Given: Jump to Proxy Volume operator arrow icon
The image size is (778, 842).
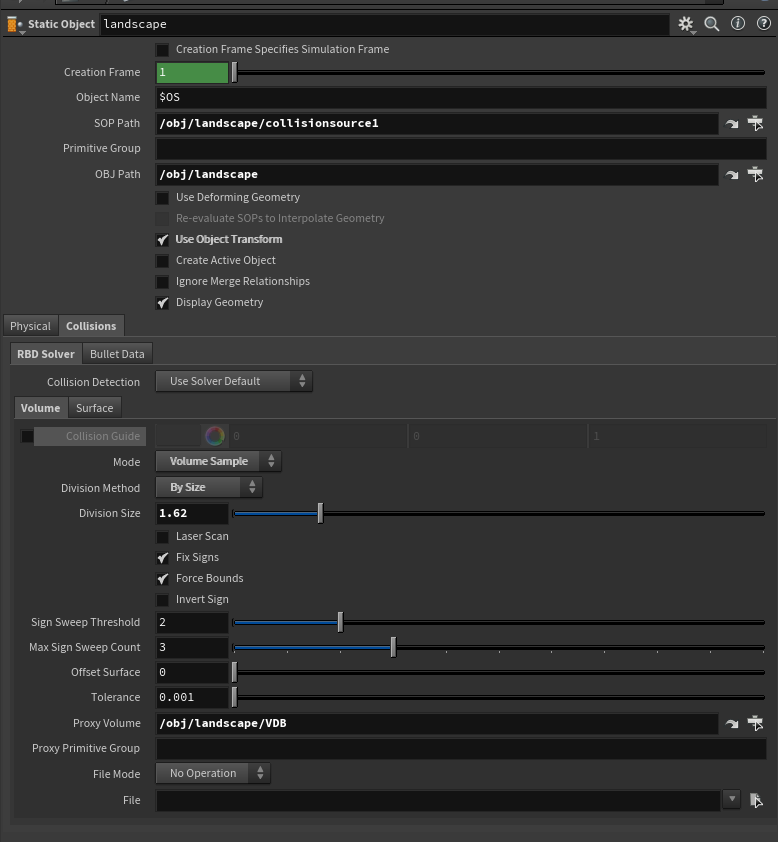Looking at the screenshot, I should 732,724.
